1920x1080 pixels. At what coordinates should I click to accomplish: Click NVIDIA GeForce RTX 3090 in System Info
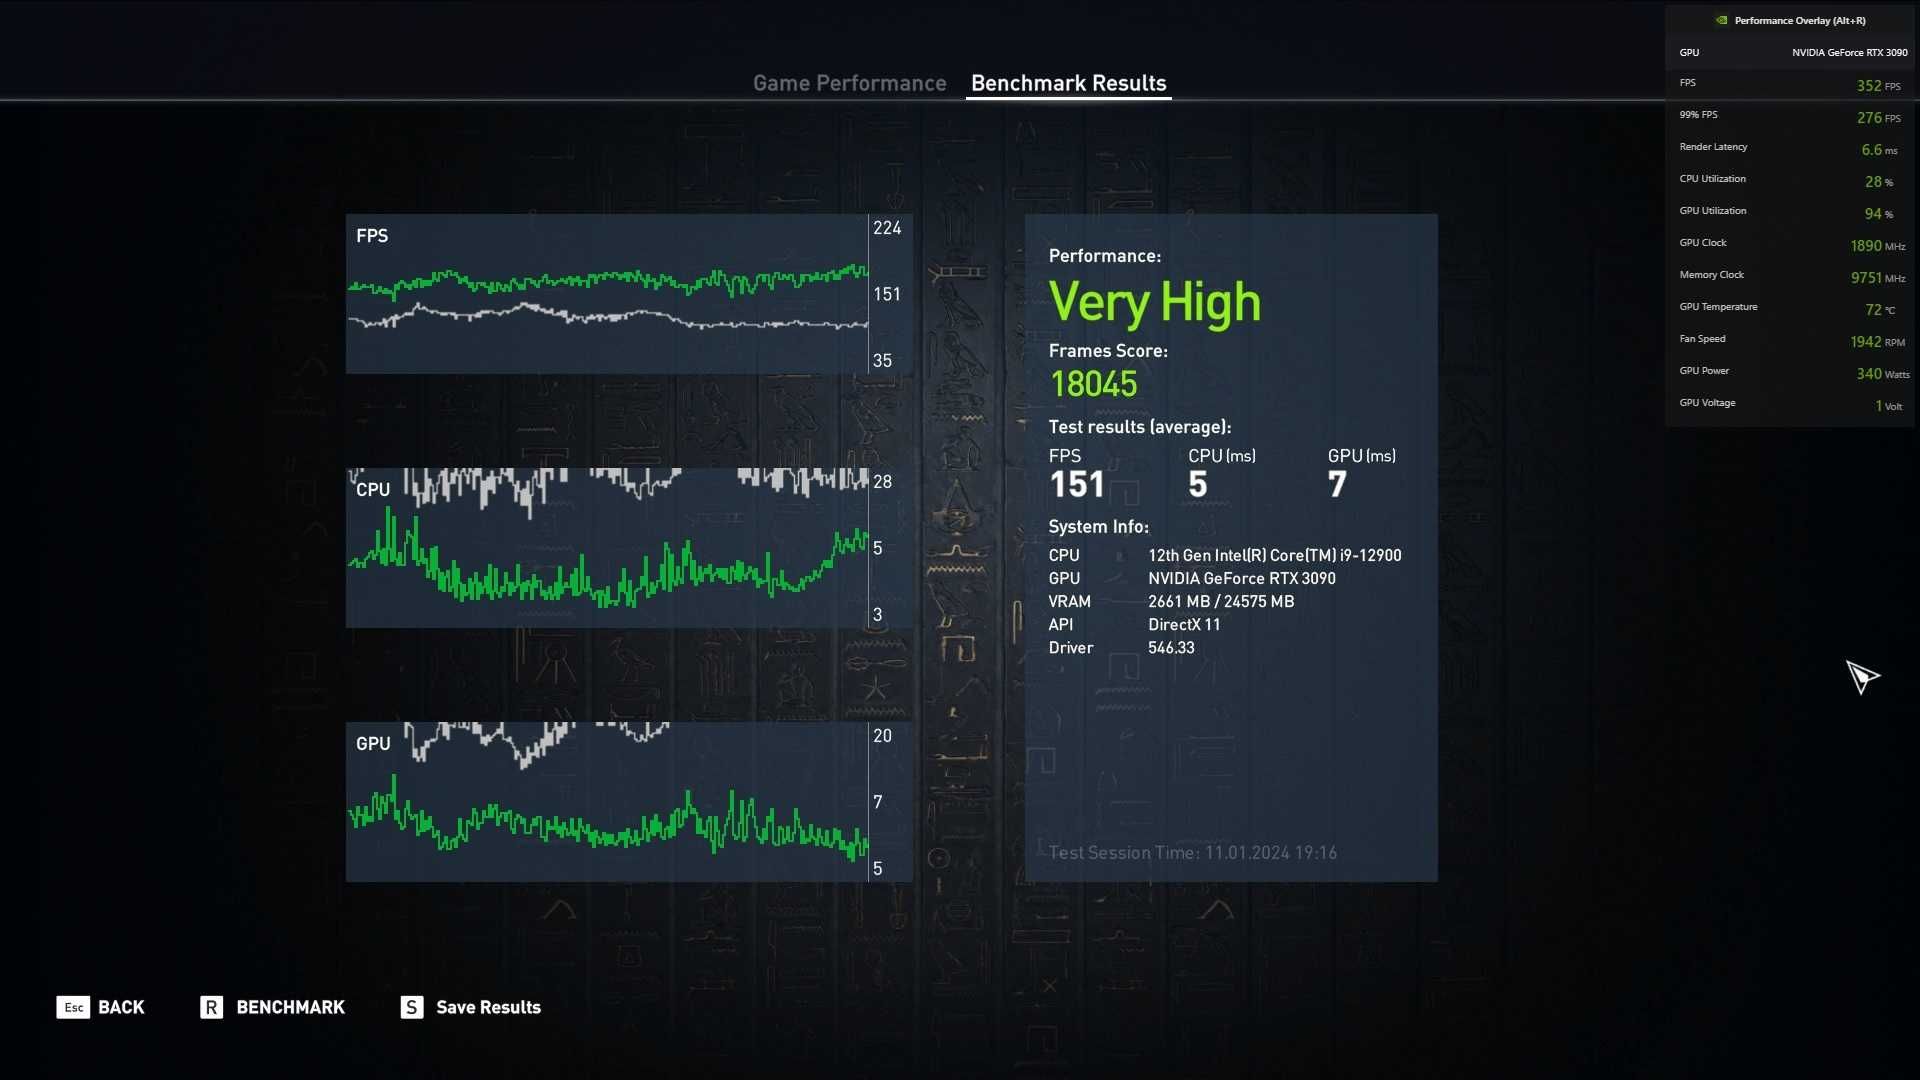1242,578
